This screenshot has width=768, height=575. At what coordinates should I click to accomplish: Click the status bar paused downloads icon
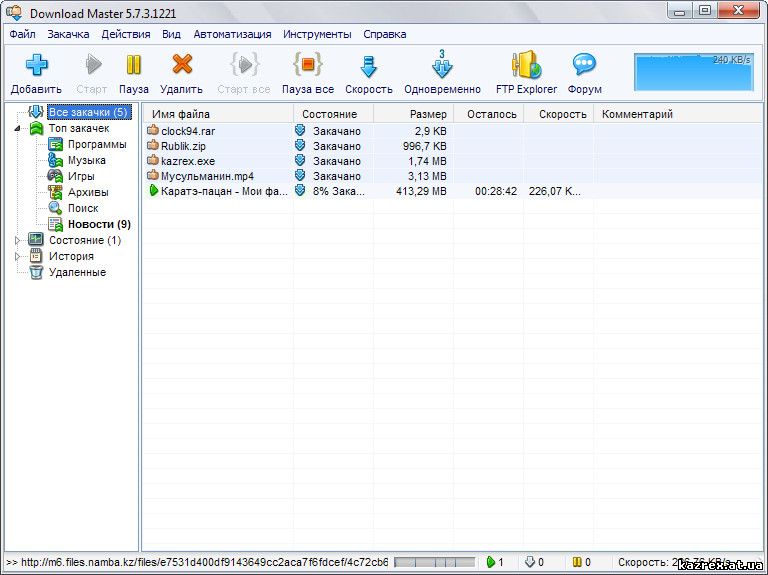coord(577,562)
